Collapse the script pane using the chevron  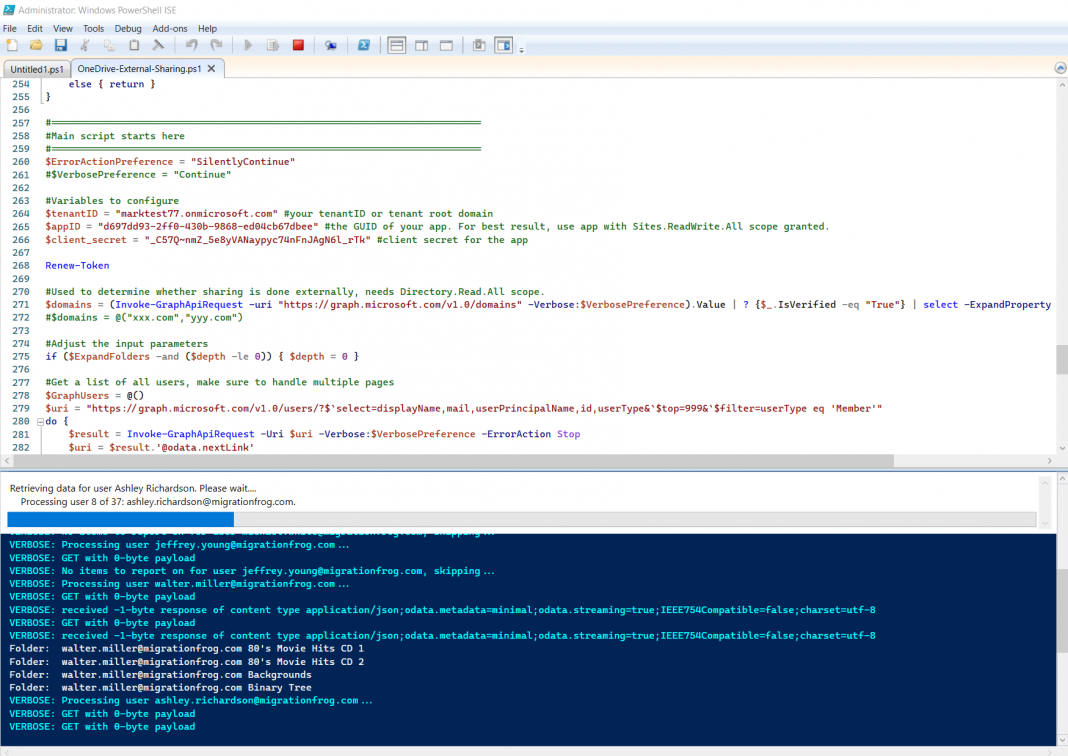(x=1060, y=68)
